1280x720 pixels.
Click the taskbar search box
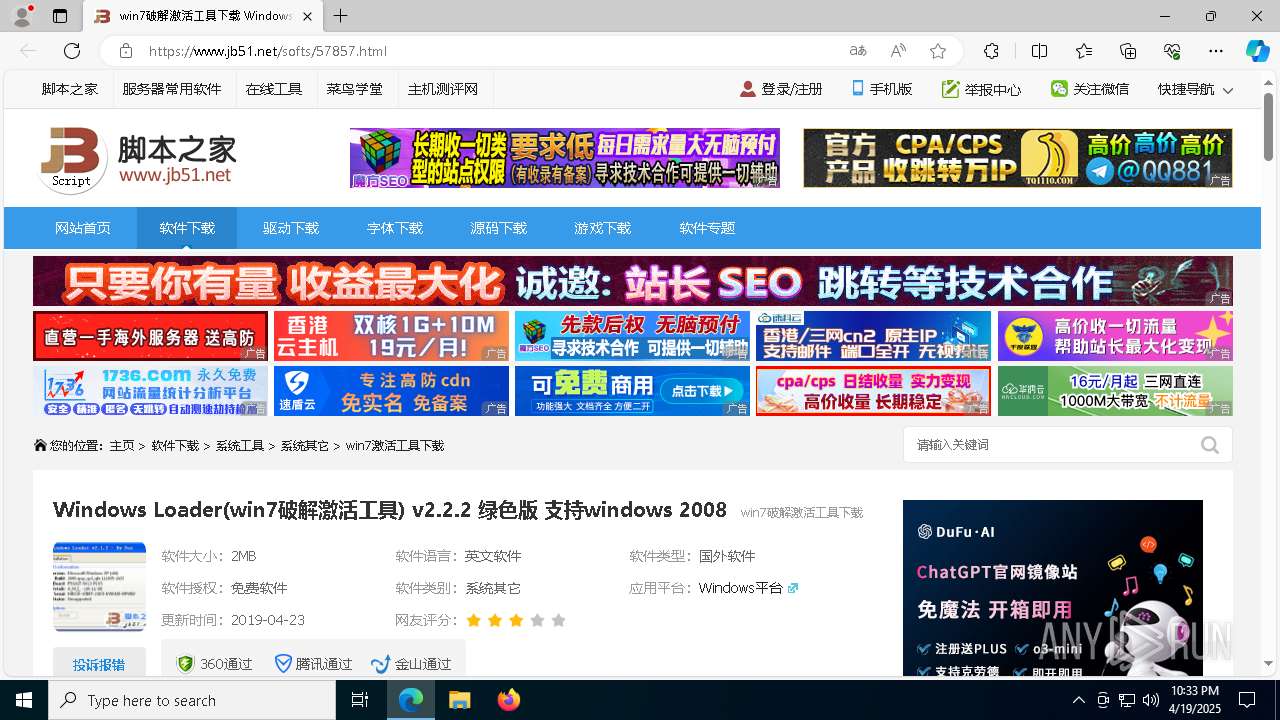pos(192,700)
